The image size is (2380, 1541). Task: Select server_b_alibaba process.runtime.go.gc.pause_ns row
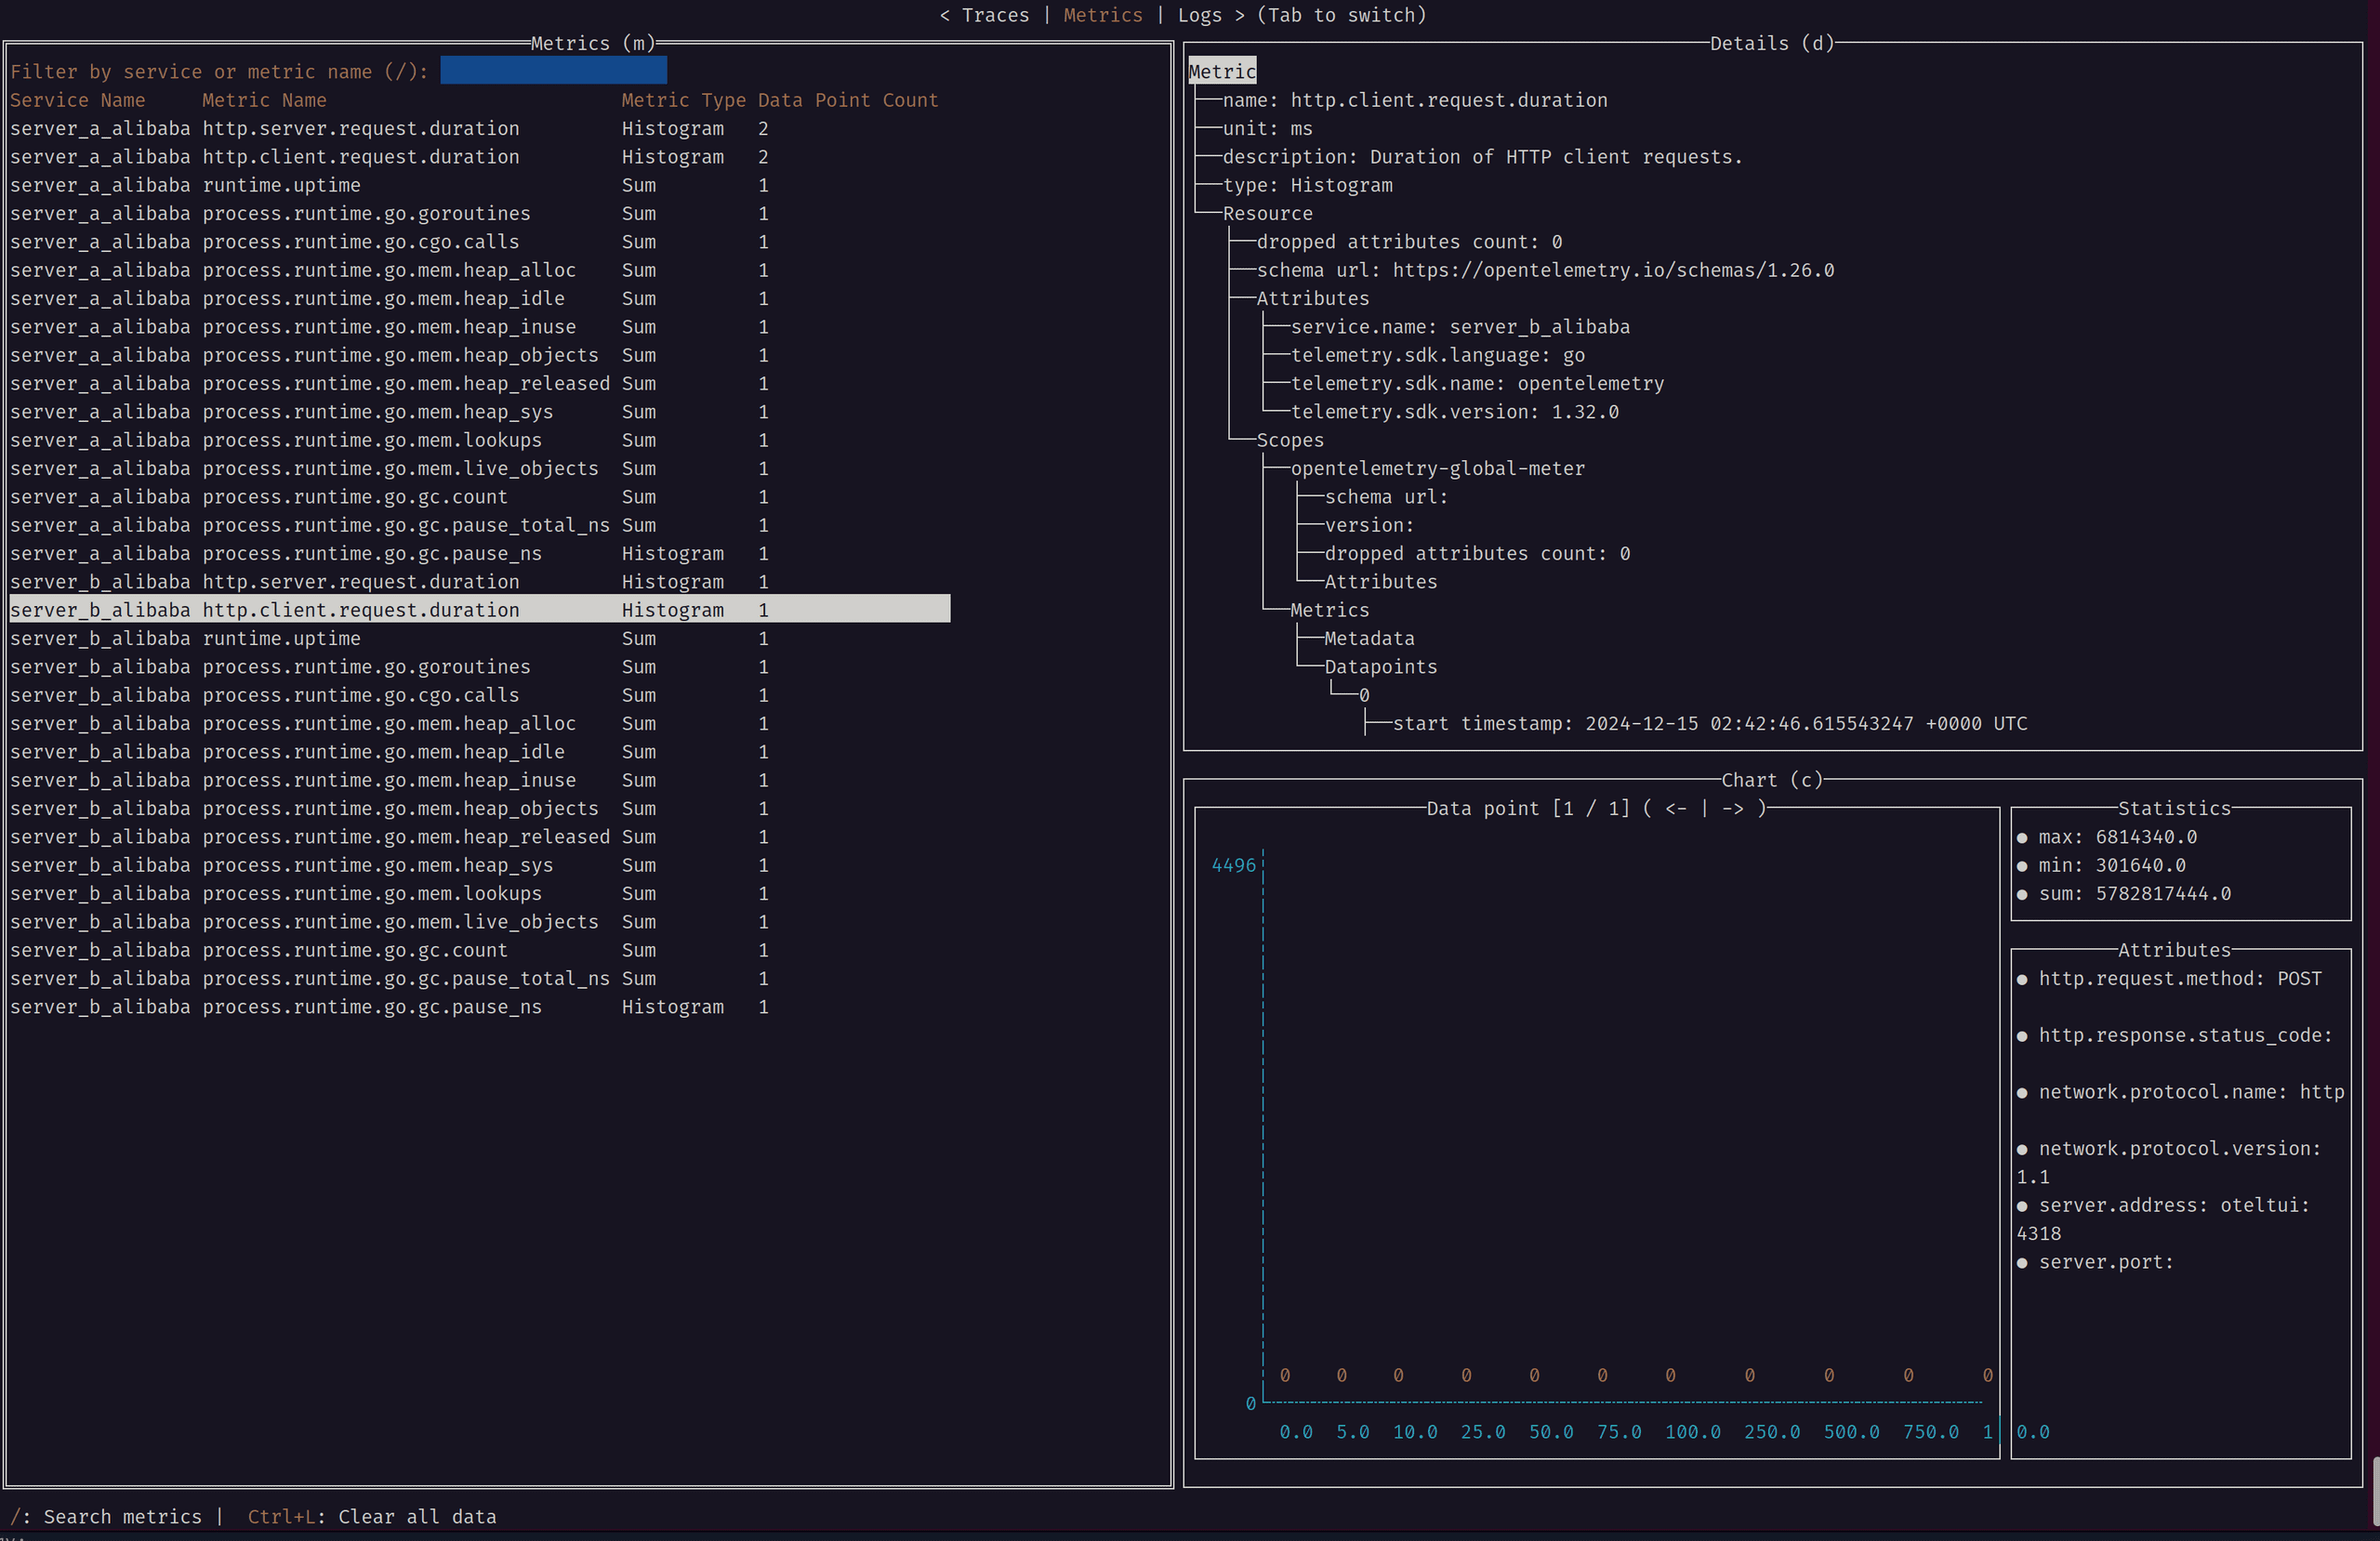click(x=370, y=1007)
